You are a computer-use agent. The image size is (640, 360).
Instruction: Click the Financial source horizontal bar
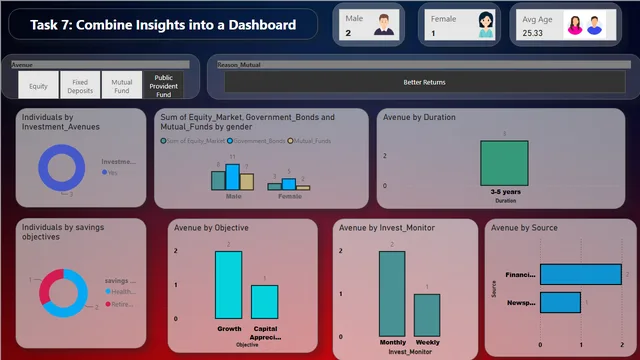(581, 274)
